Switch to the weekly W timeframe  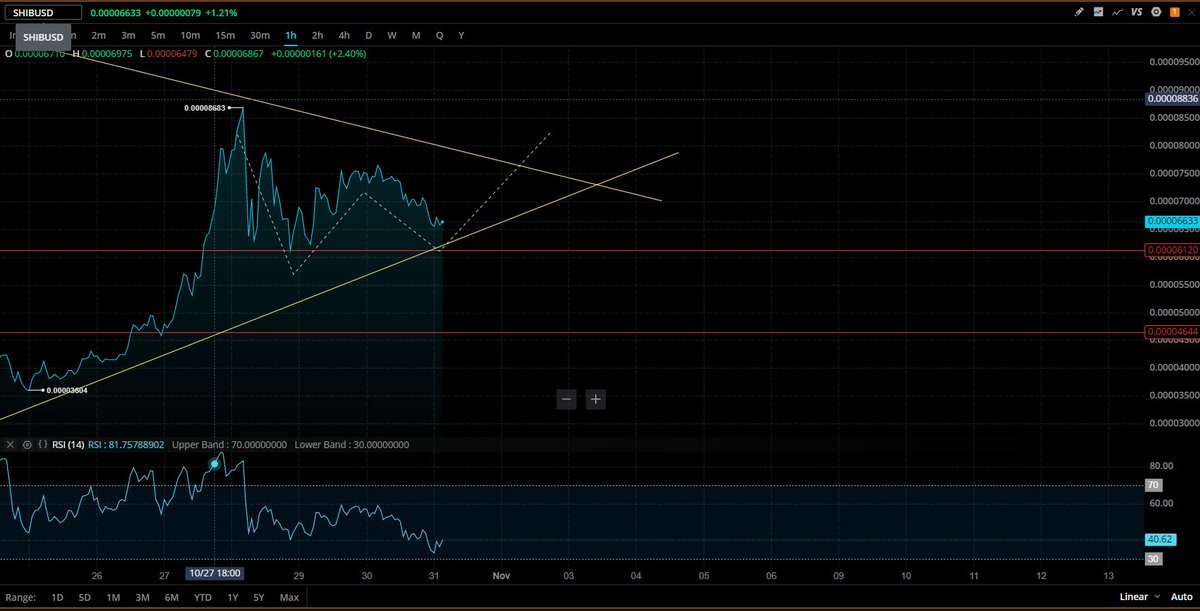[x=392, y=35]
